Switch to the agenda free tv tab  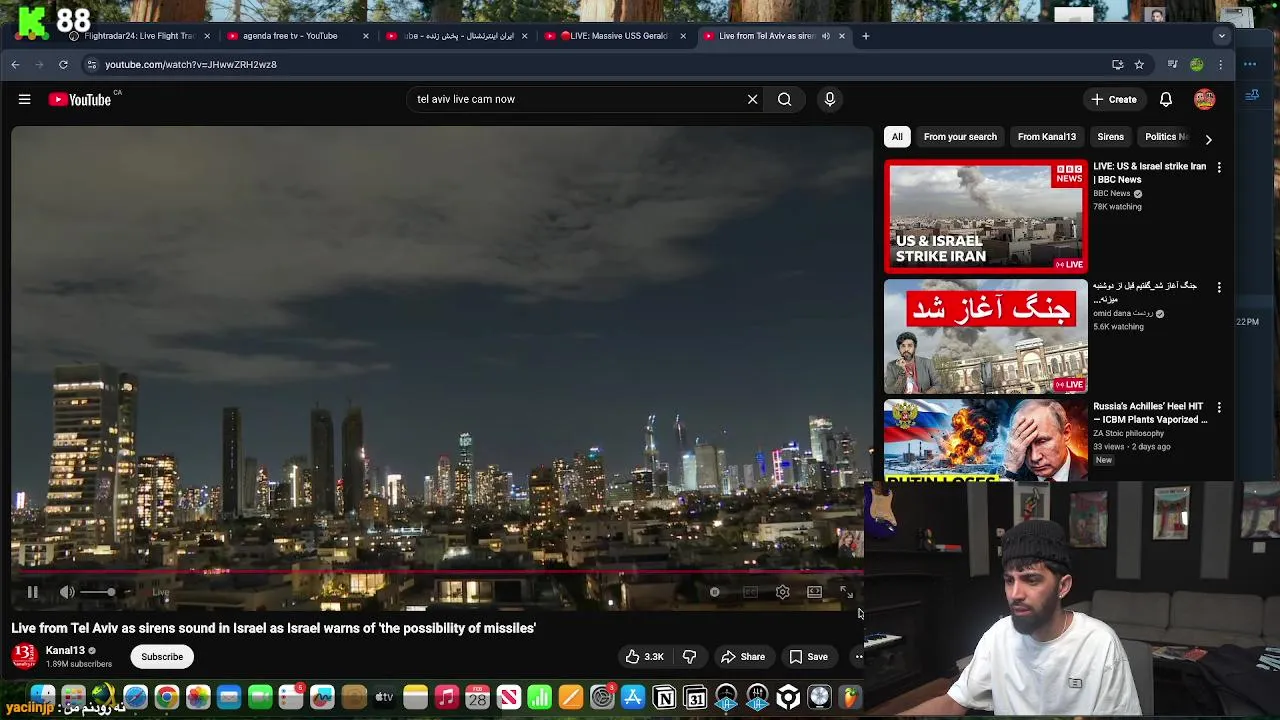290,36
